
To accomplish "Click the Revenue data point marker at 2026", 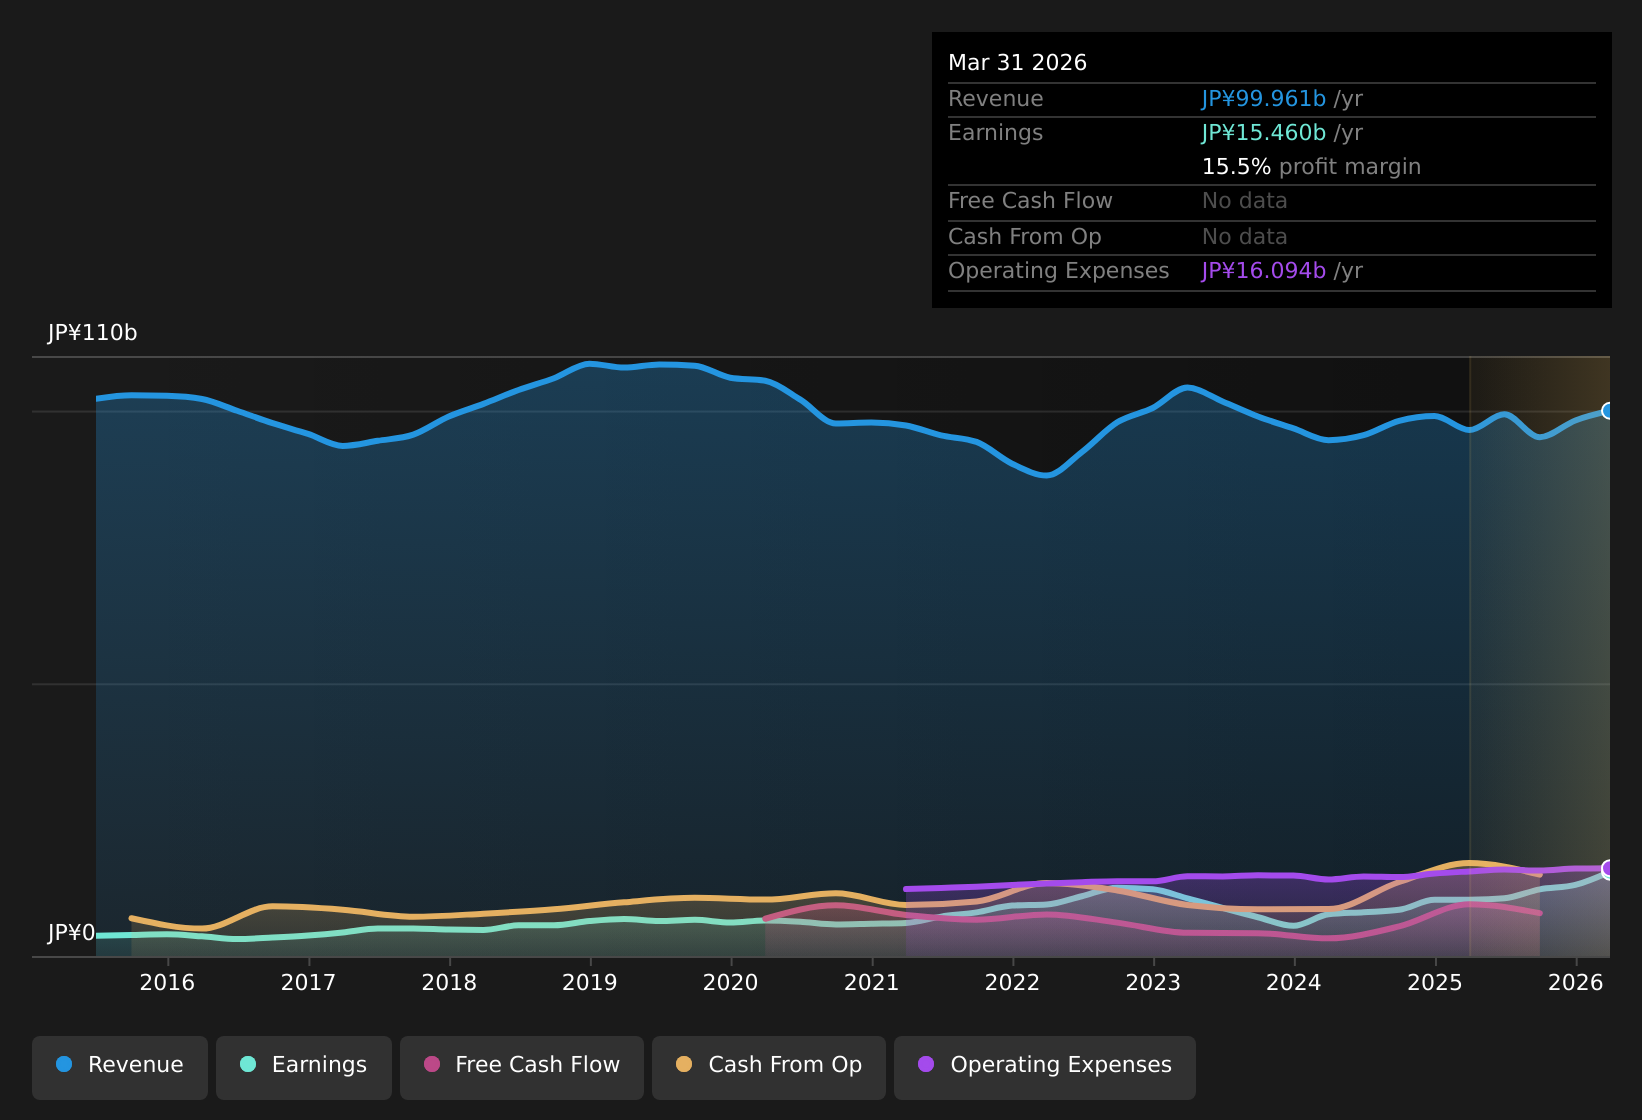I will click(x=1609, y=411).
